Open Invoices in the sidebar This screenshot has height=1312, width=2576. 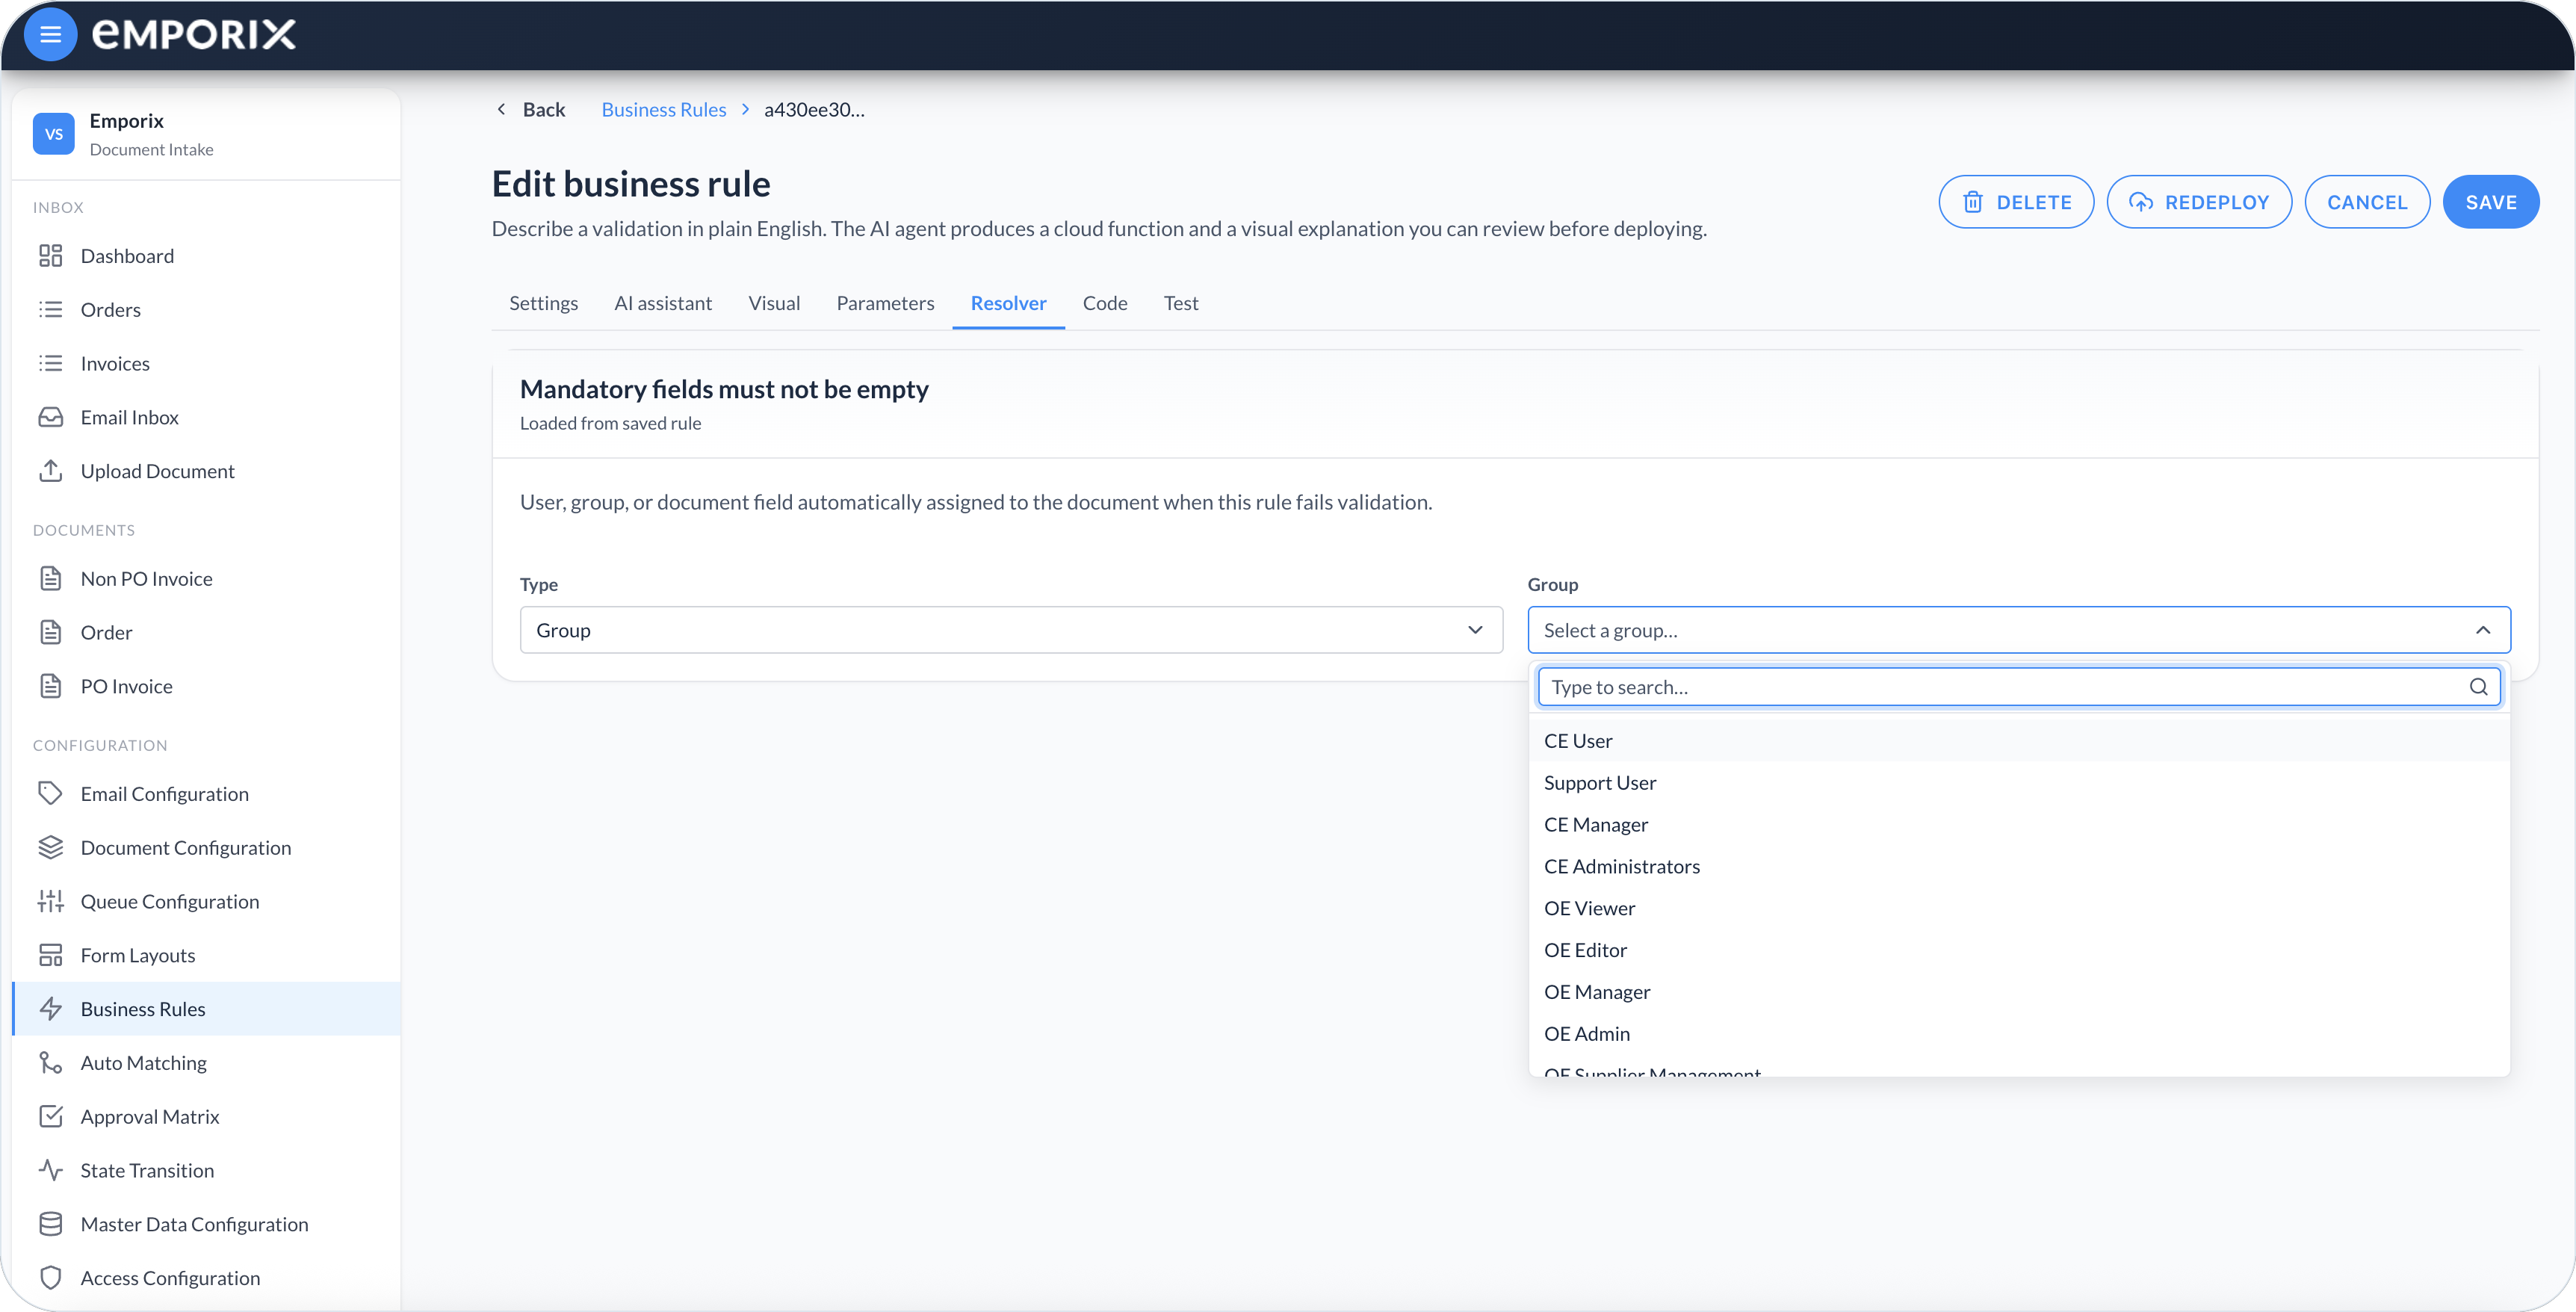[x=206, y=364]
